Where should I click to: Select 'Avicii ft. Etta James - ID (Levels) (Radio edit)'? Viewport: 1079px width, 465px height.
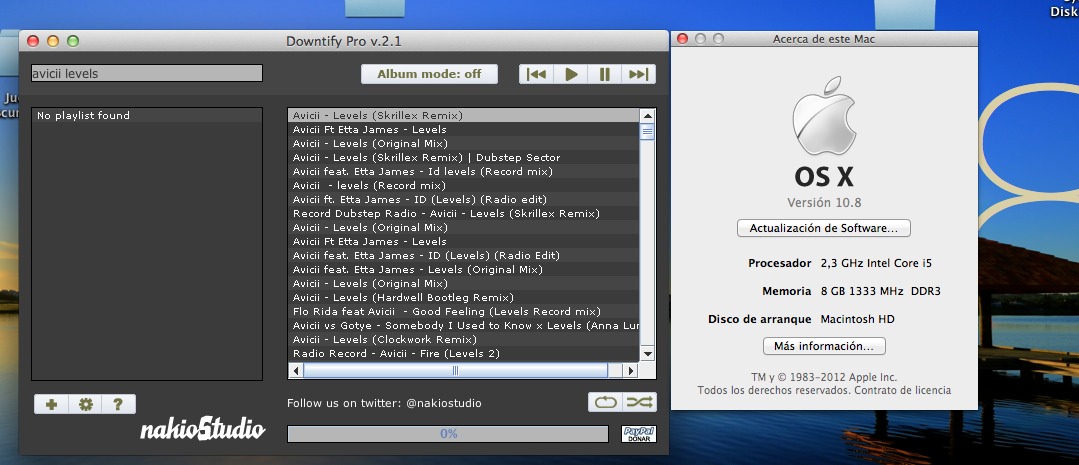tap(464, 199)
